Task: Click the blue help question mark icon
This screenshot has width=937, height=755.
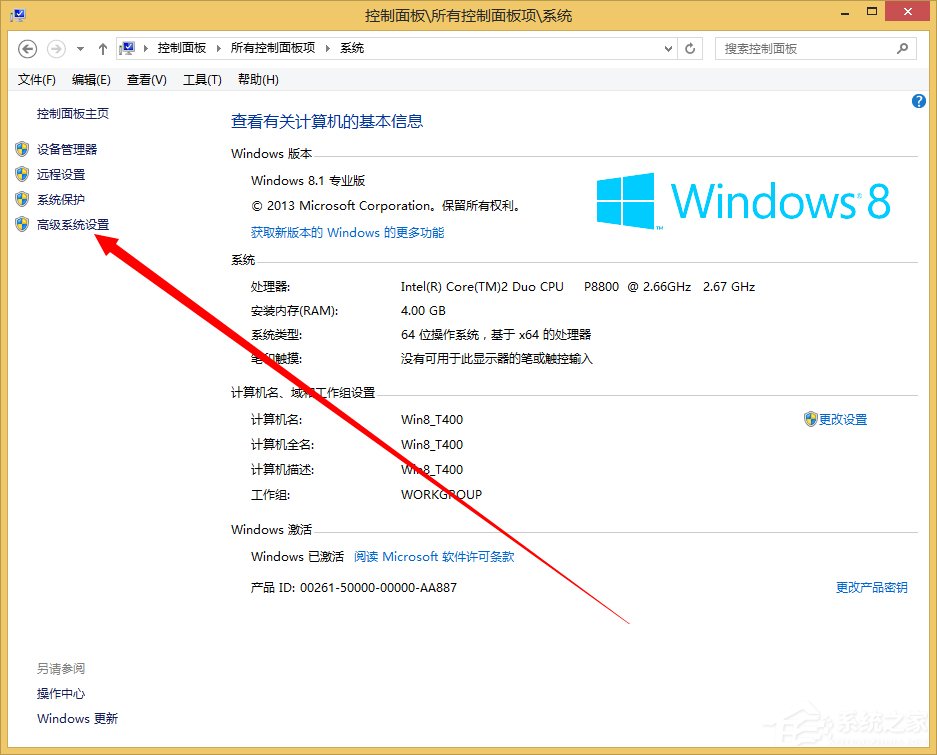Action: (x=917, y=100)
